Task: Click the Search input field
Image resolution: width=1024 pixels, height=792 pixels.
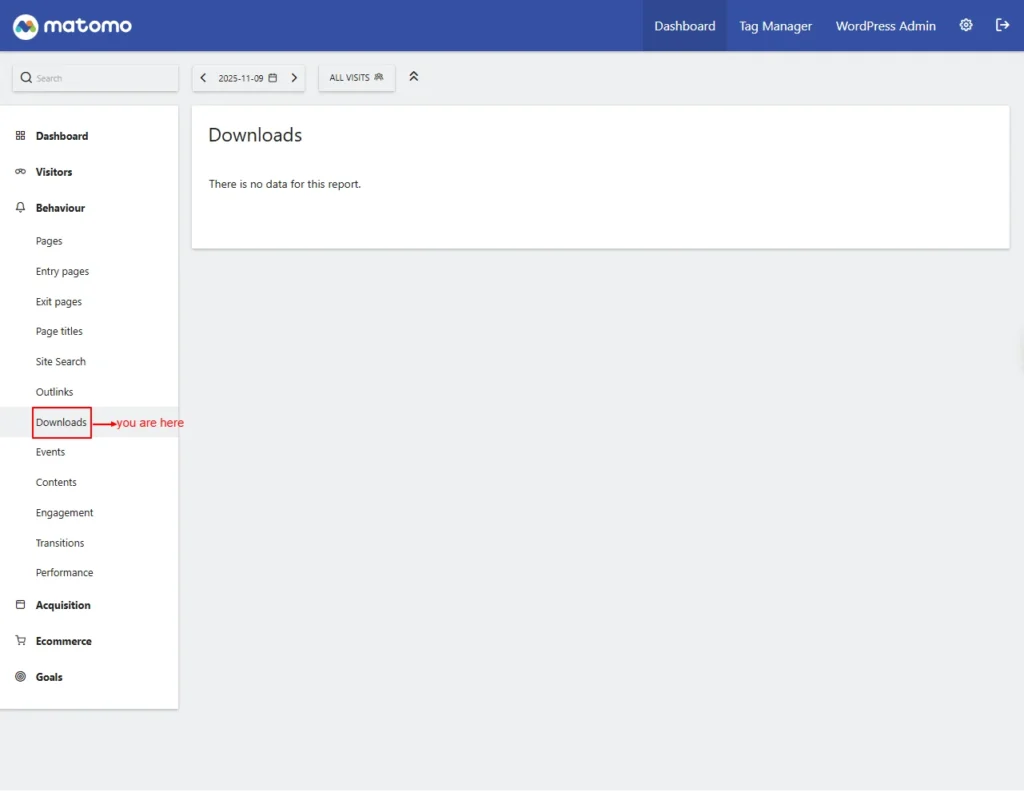Action: (100, 78)
